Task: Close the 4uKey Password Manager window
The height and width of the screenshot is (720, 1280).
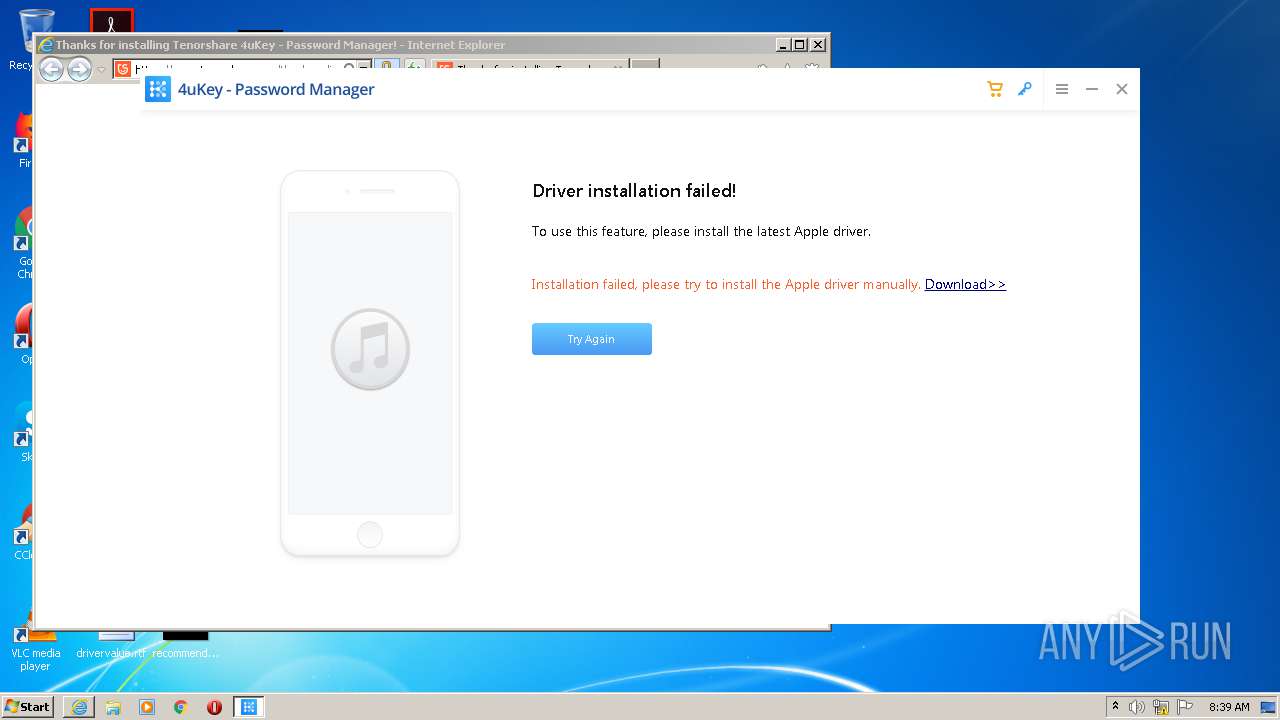Action: [x=1122, y=89]
